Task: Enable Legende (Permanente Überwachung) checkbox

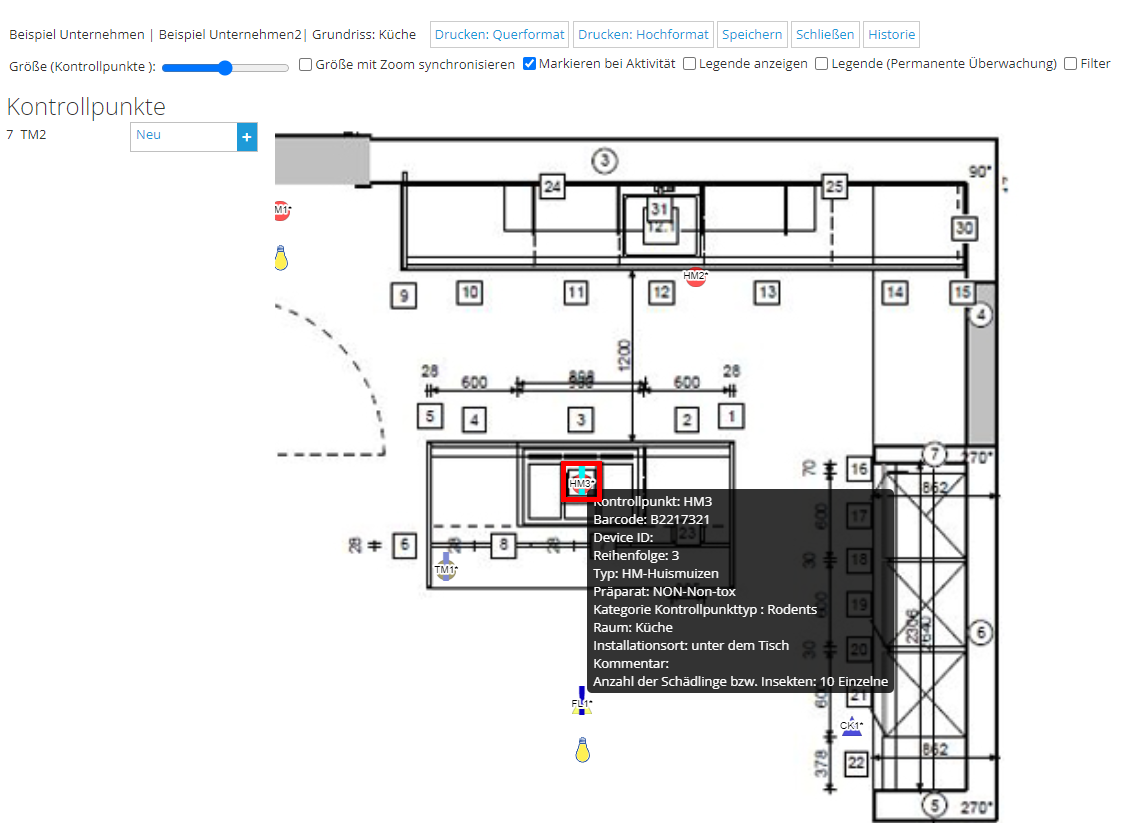Action: [x=822, y=64]
